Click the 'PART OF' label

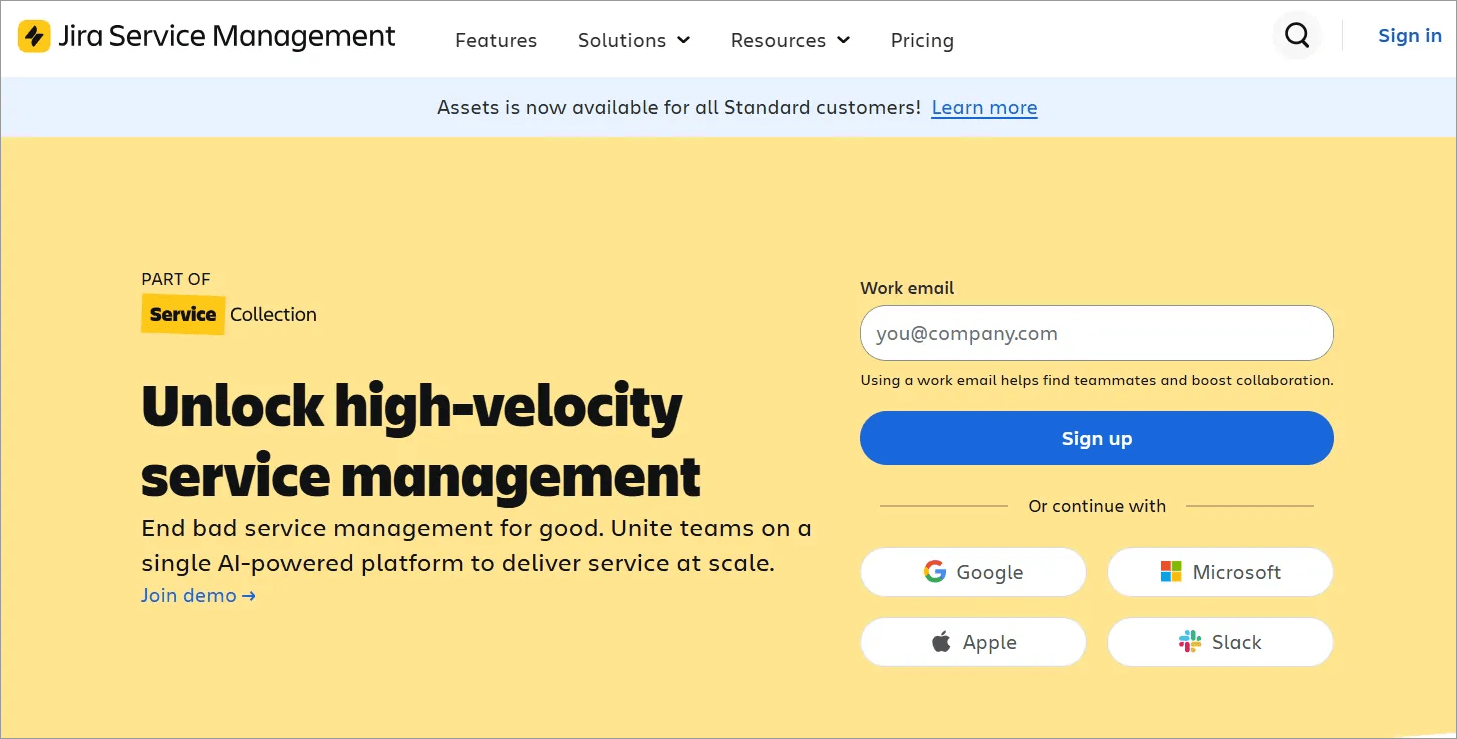pos(176,279)
